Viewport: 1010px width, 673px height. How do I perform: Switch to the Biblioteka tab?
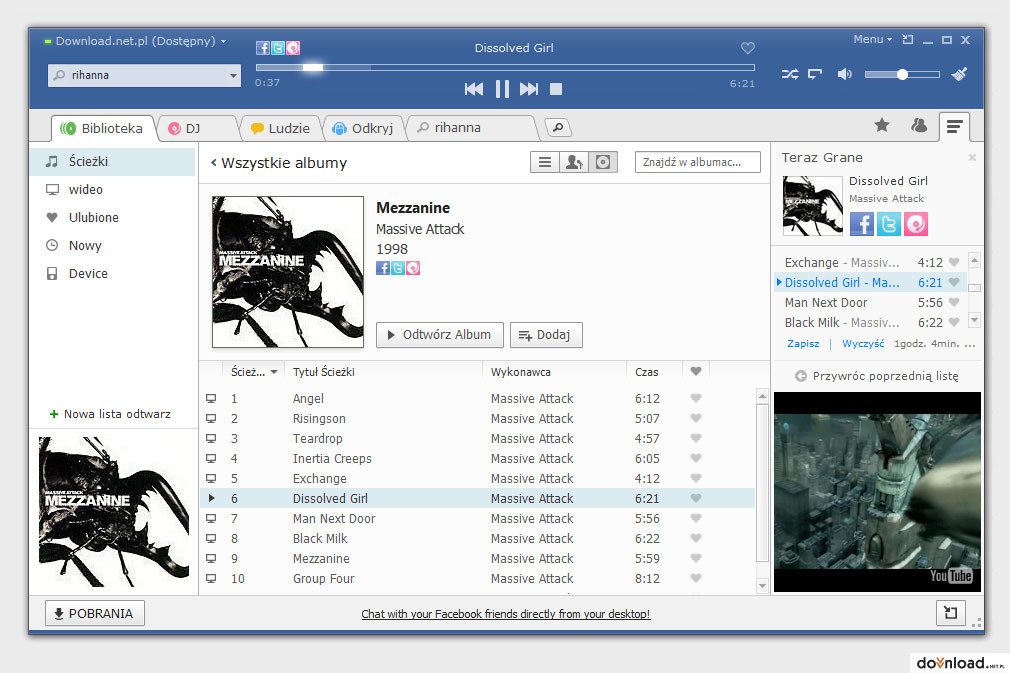(x=103, y=128)
